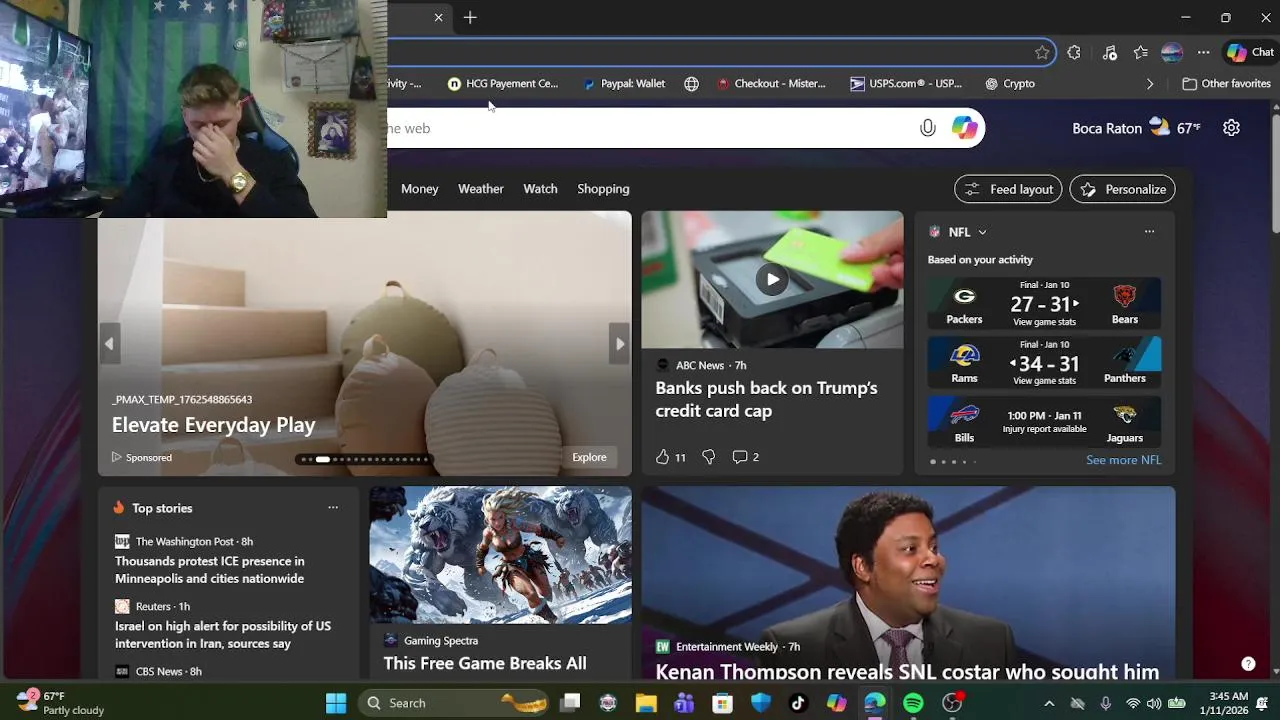Open the clock and date panel
Screen dimensions: 1280x720
click(1227, 703)
